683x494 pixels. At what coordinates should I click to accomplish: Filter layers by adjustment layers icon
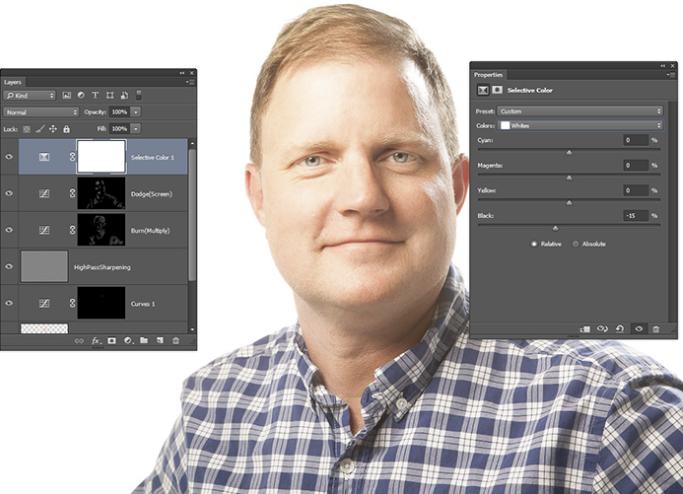point(81,95)
